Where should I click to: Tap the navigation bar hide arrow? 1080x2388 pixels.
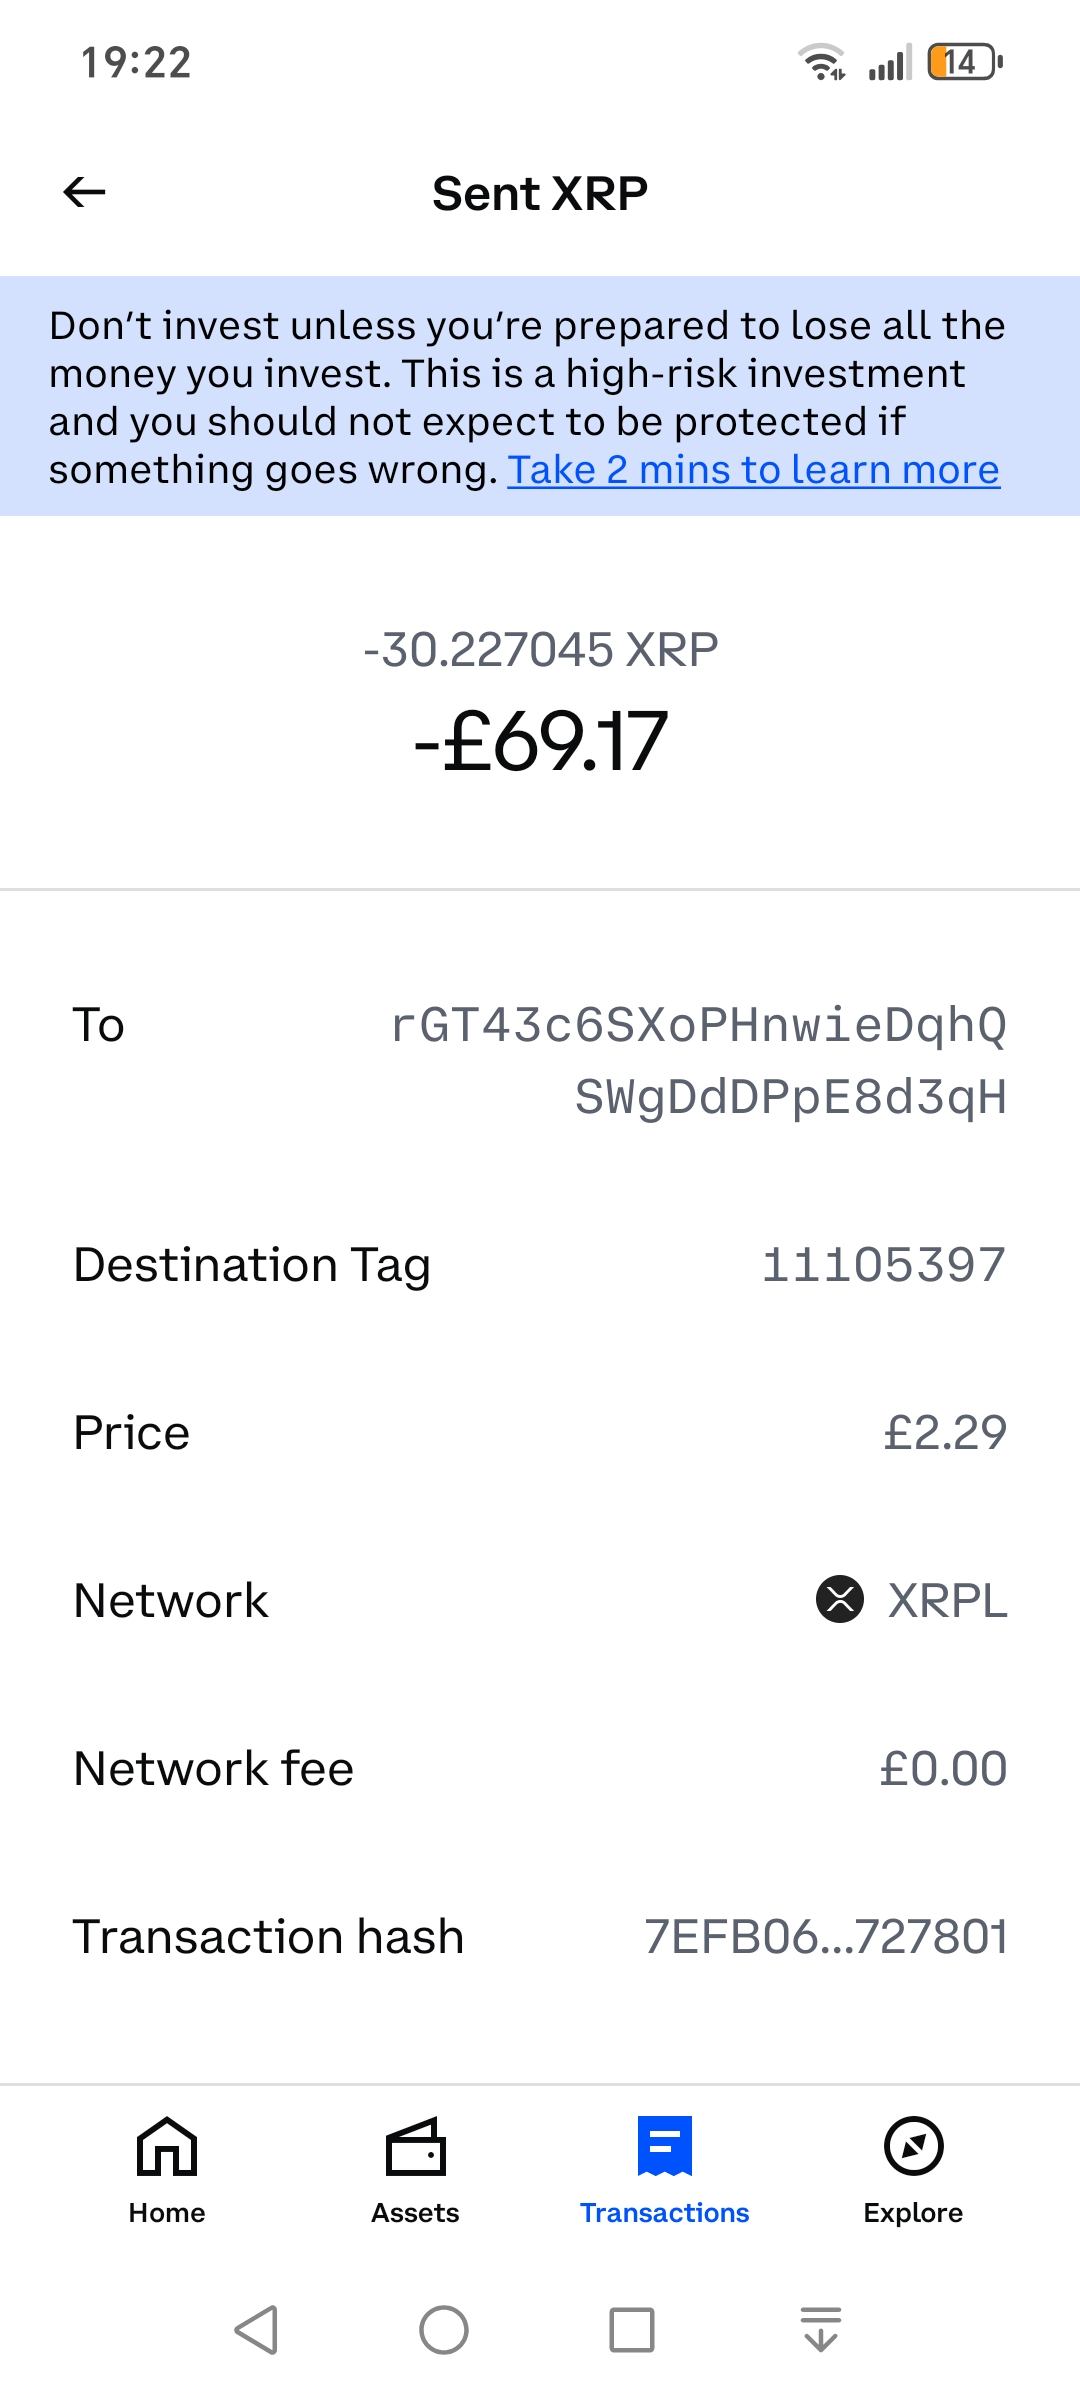[x=821, y=2329]
